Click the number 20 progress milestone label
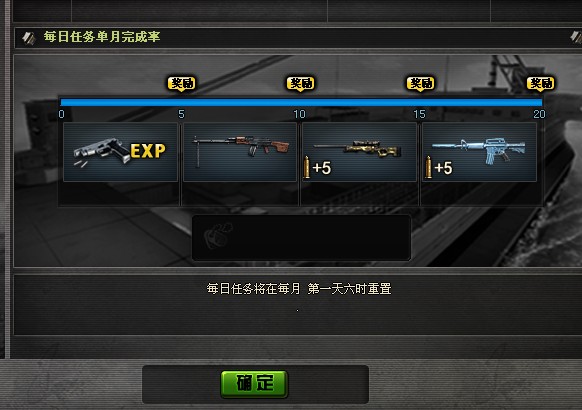The height and width of the screenshot is (410, 582). click(x=539, y=114)
